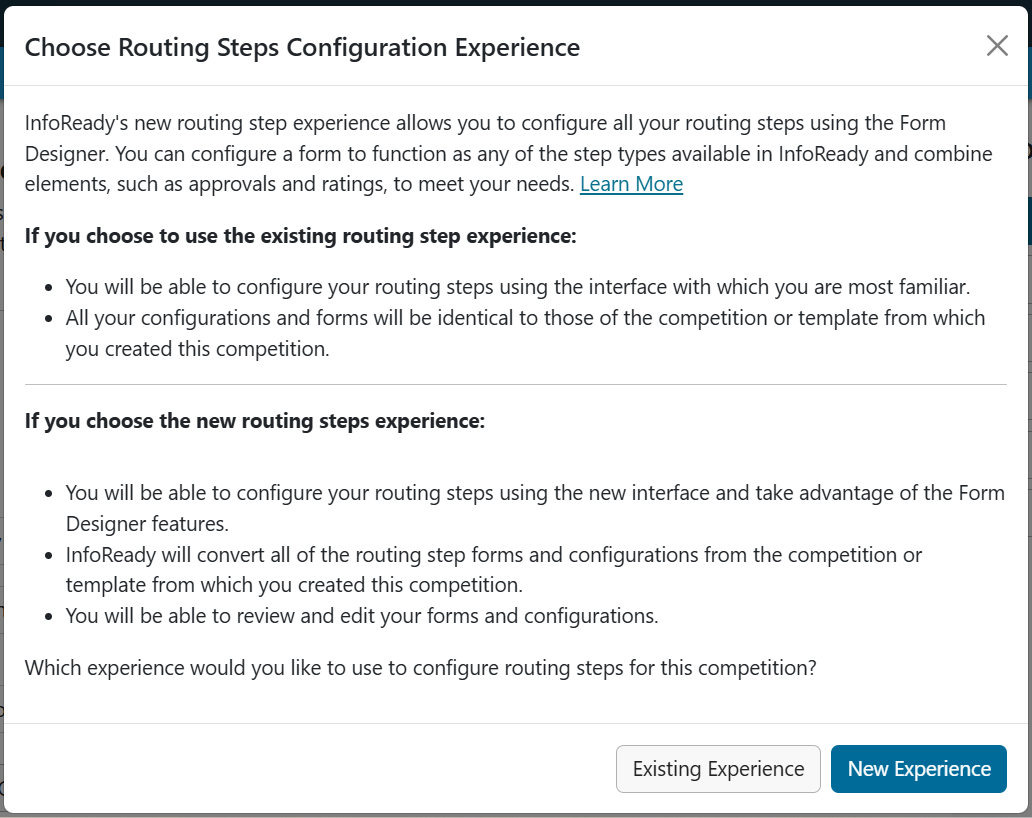Close the routing steps configuration dialog
Viewport: 1032px width, 818px height.
[x=997, y=45]
